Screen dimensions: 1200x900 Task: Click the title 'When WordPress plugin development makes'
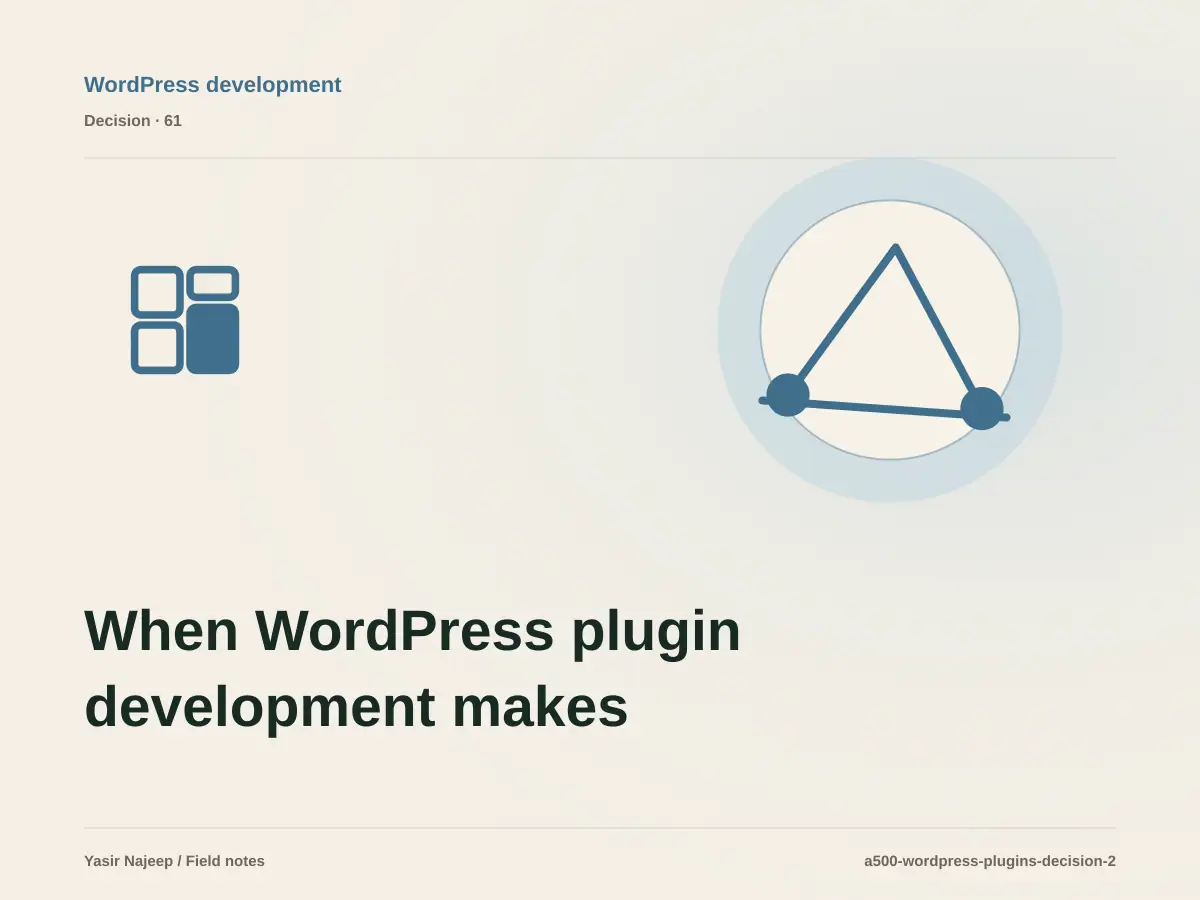click(x=412, y=669)
